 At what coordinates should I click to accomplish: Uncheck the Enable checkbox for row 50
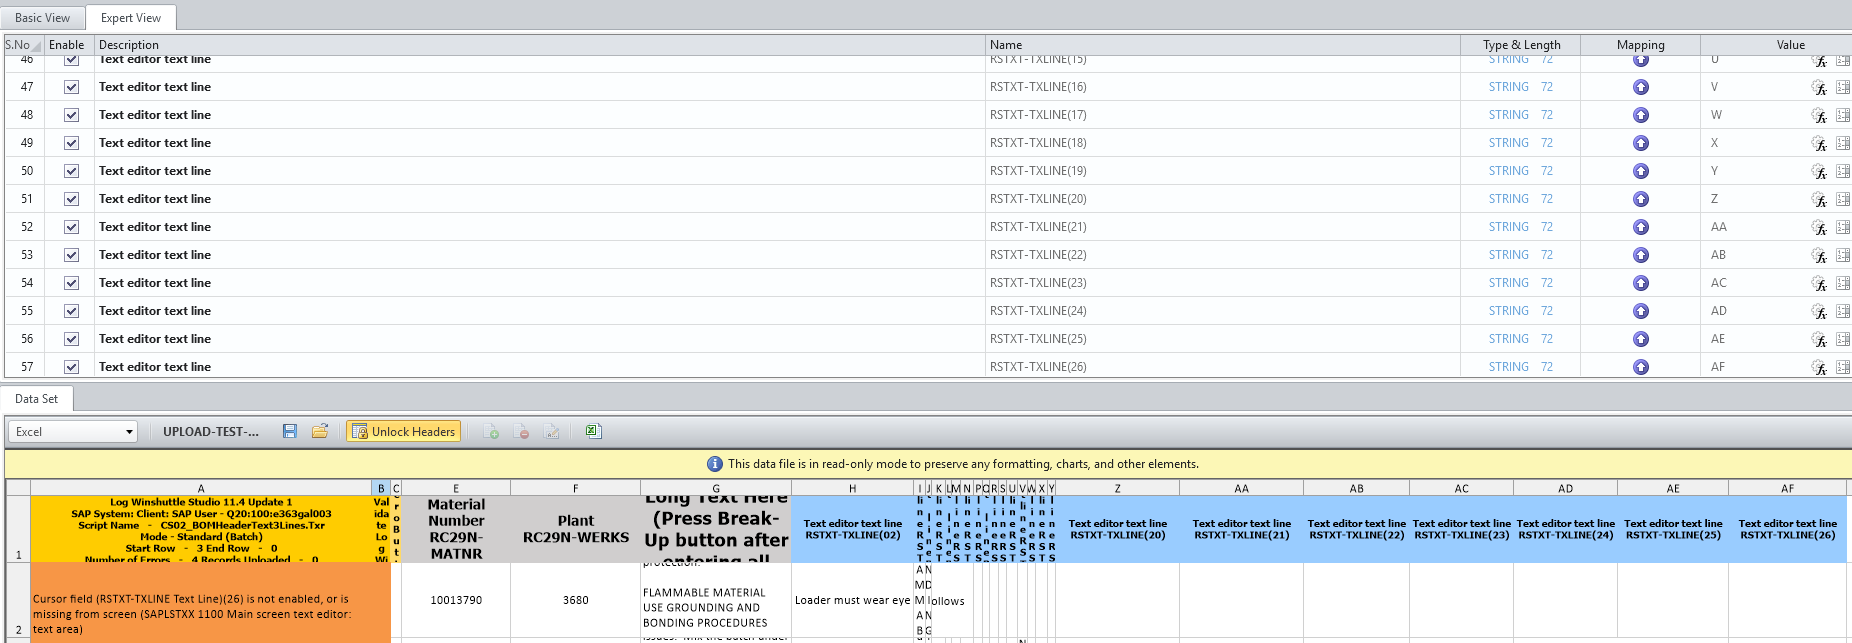click(x=72, y=171)
